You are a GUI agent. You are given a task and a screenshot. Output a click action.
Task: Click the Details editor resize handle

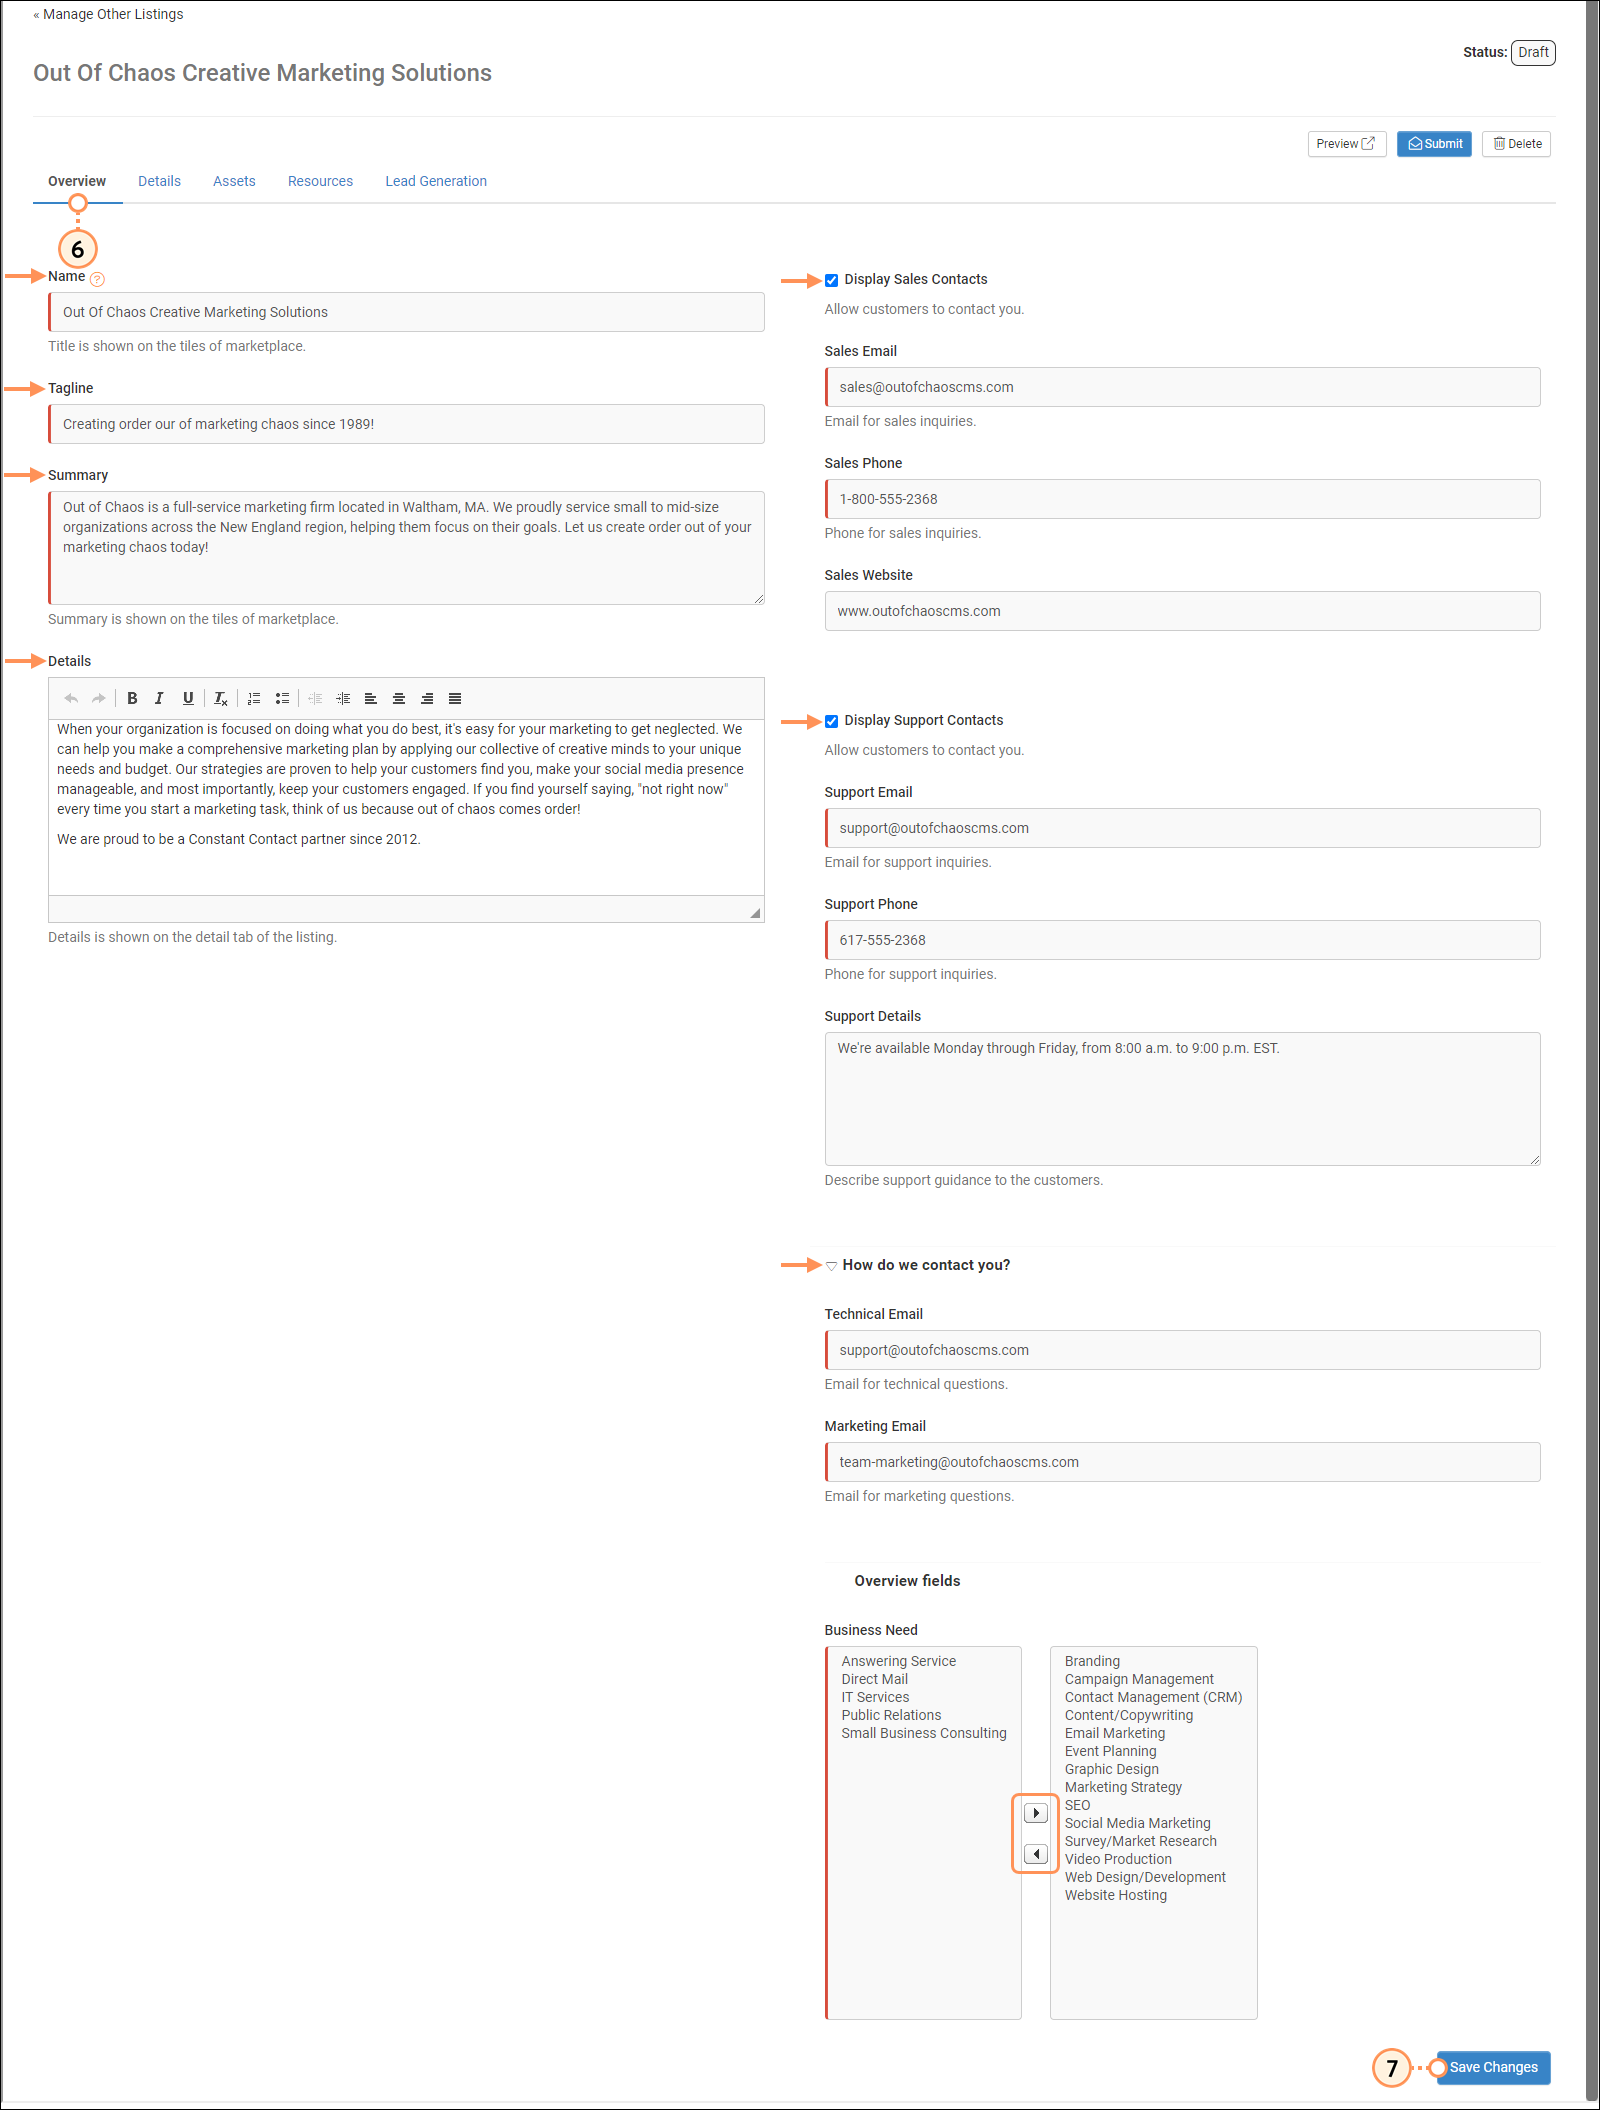pos(755,913)
